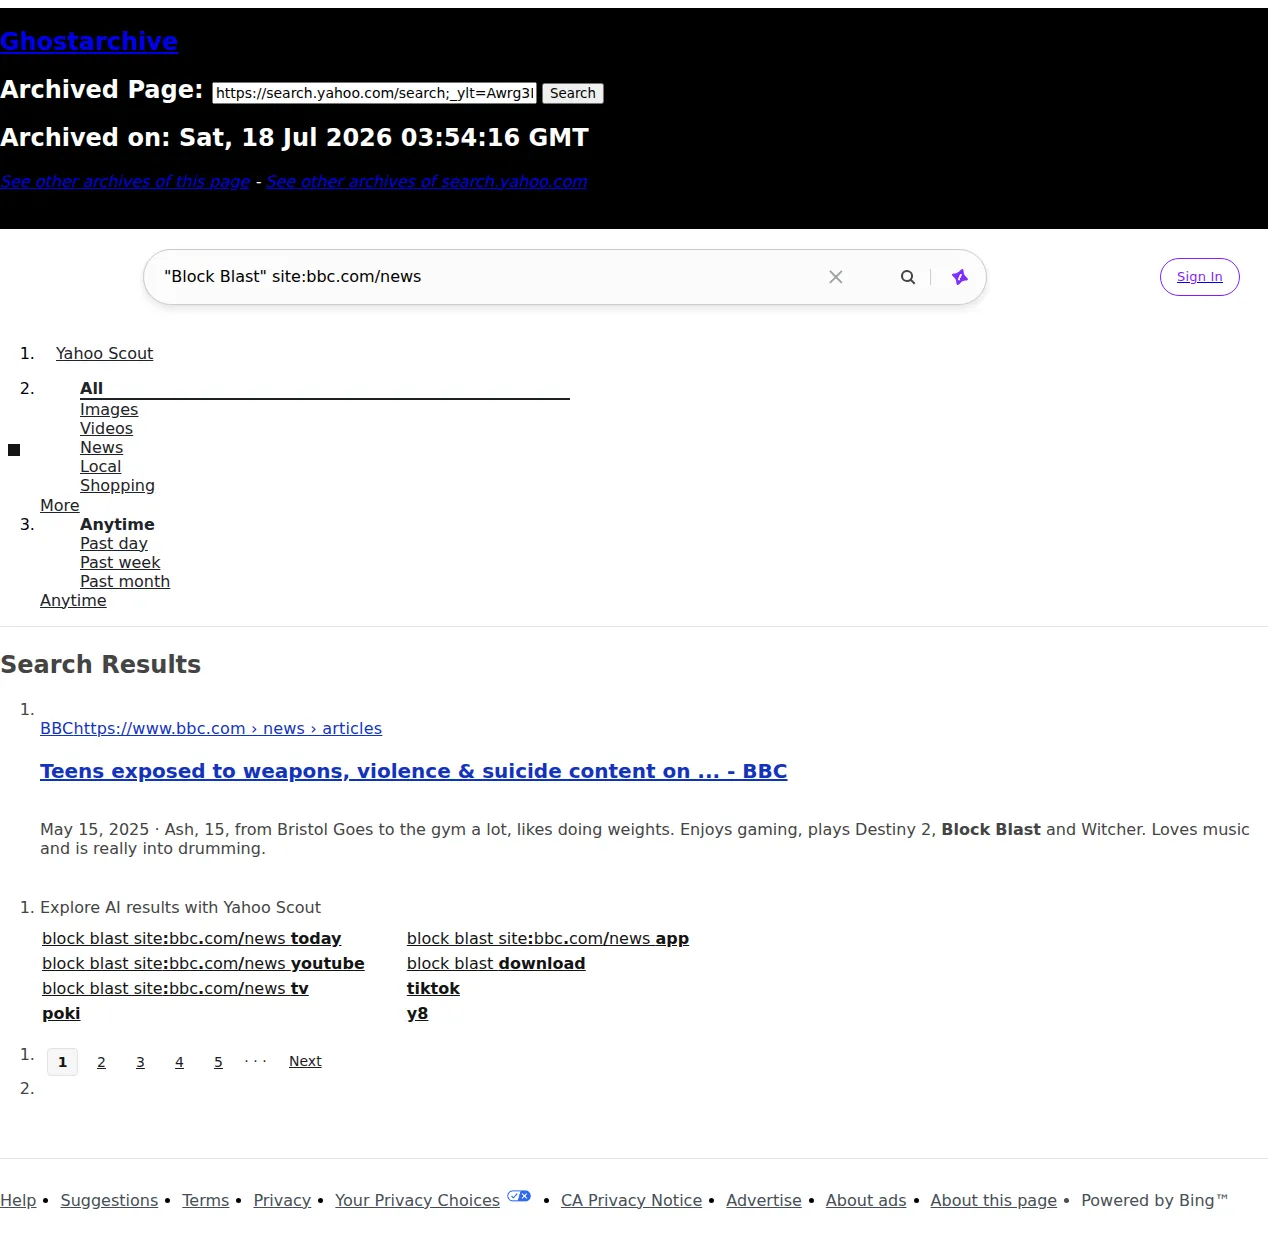Click Next to advance results page
Viewport: 1268px width, 1243px height.
point(305,1061)
